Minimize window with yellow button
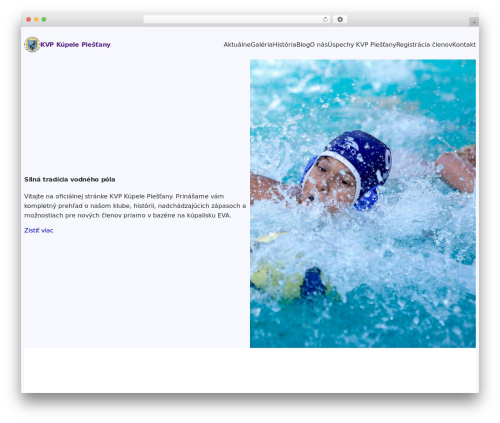This screenshot has height=423, width=500. click(36, 19)
